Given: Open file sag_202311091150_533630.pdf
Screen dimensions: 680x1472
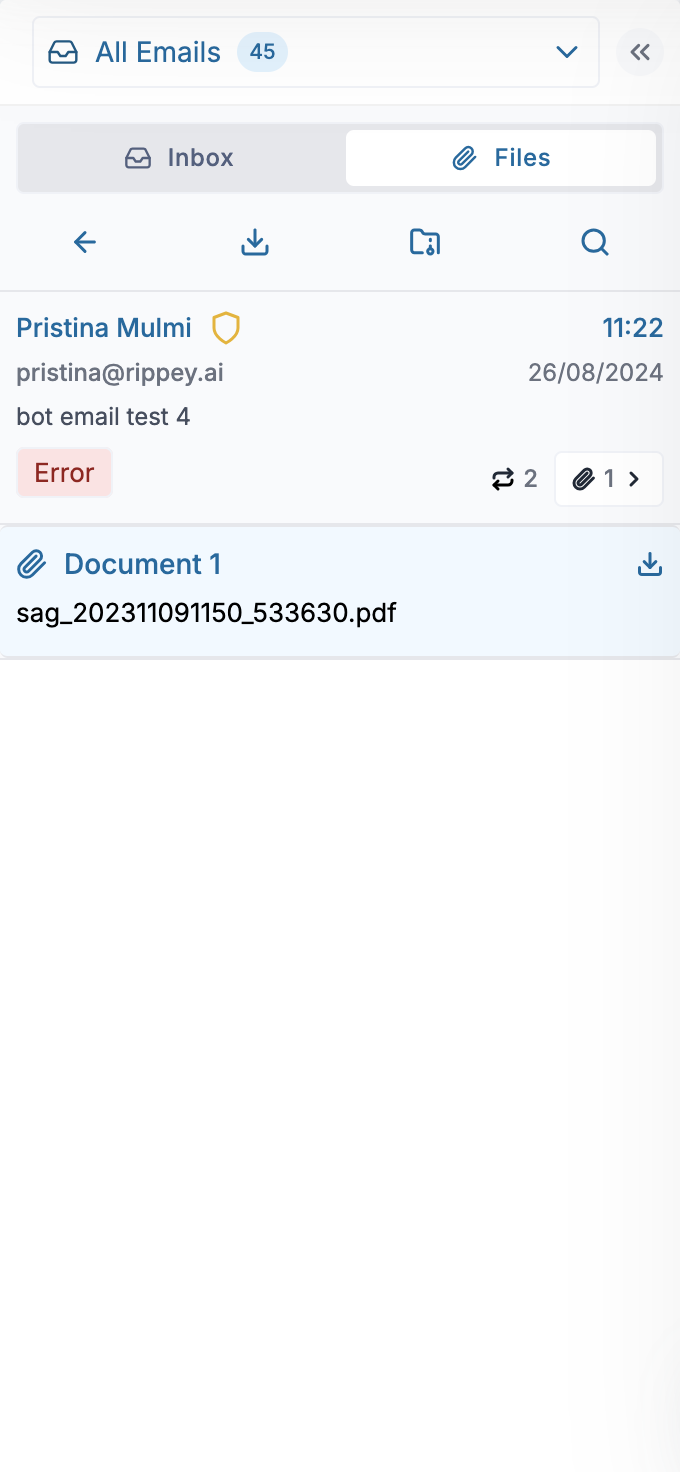Looking at the screenshot, I should click(x=206, y=612).
